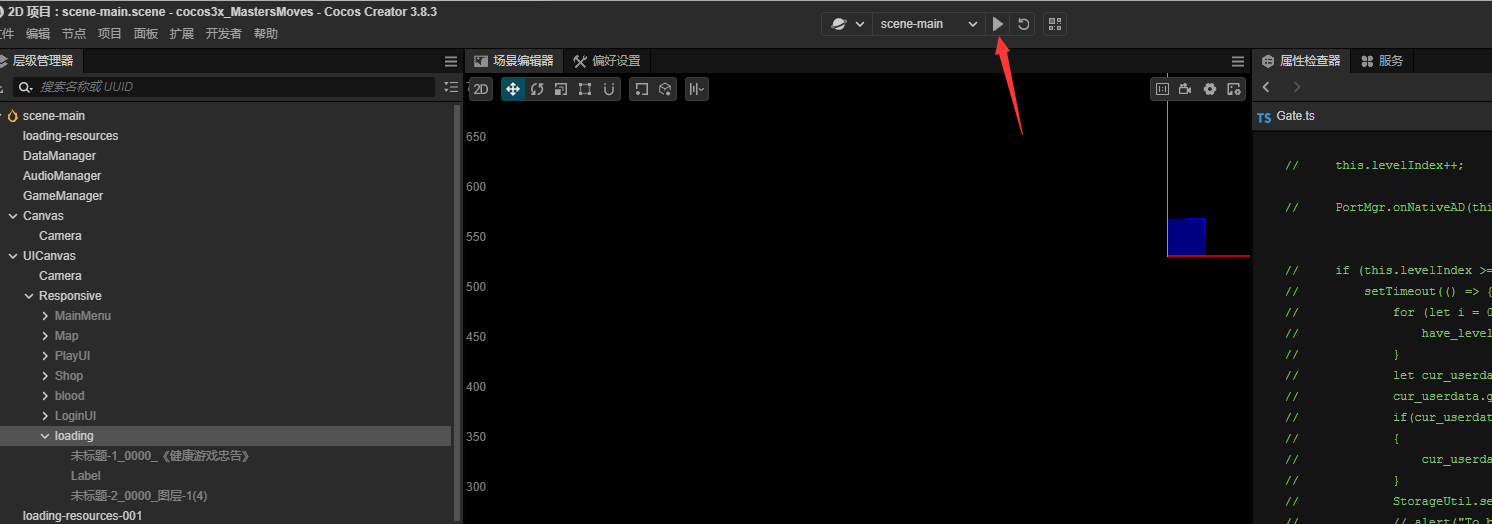
Task: Open scene gear settings icon
Action: (x=1210, y=89)
